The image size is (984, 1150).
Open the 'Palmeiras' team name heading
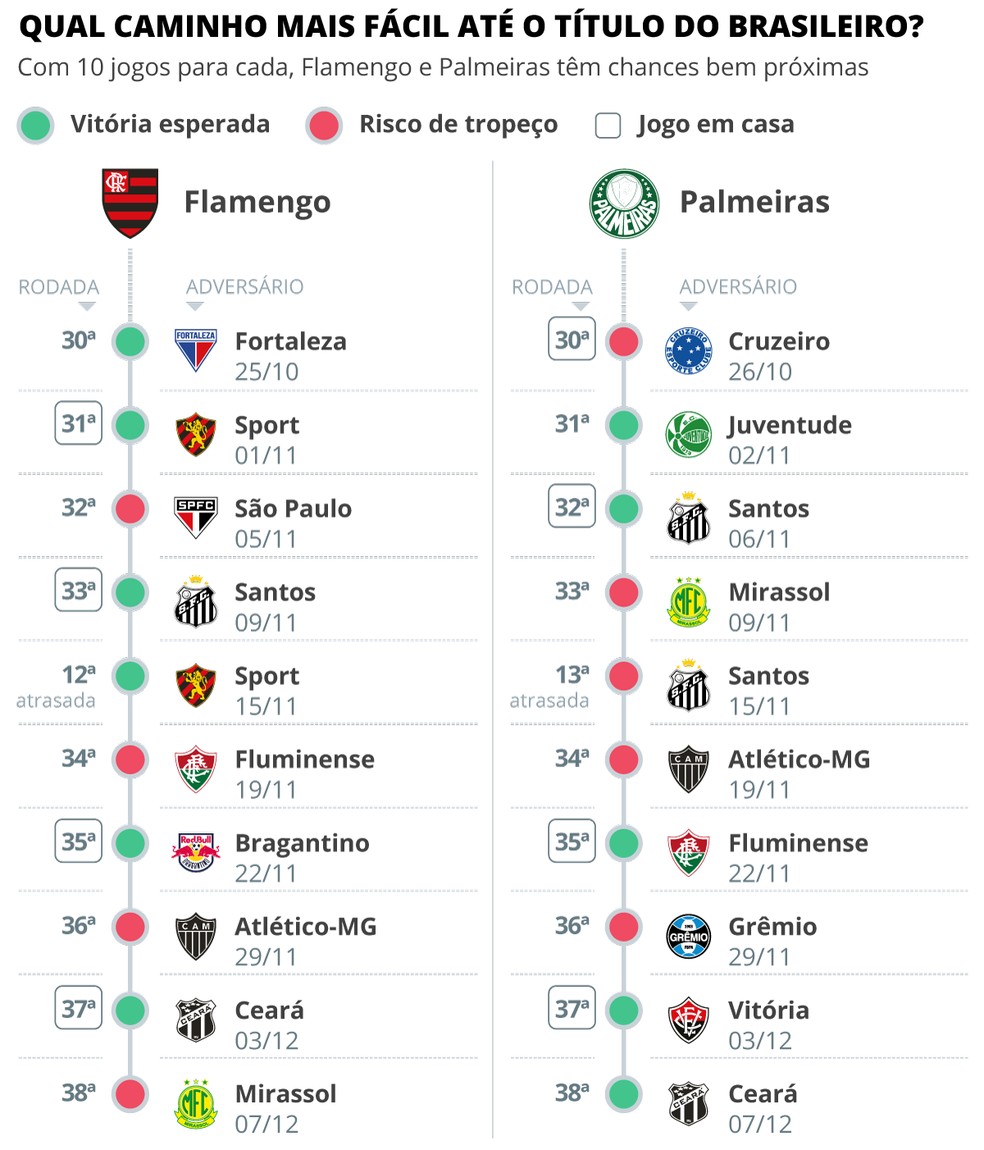tap(754, 202)
